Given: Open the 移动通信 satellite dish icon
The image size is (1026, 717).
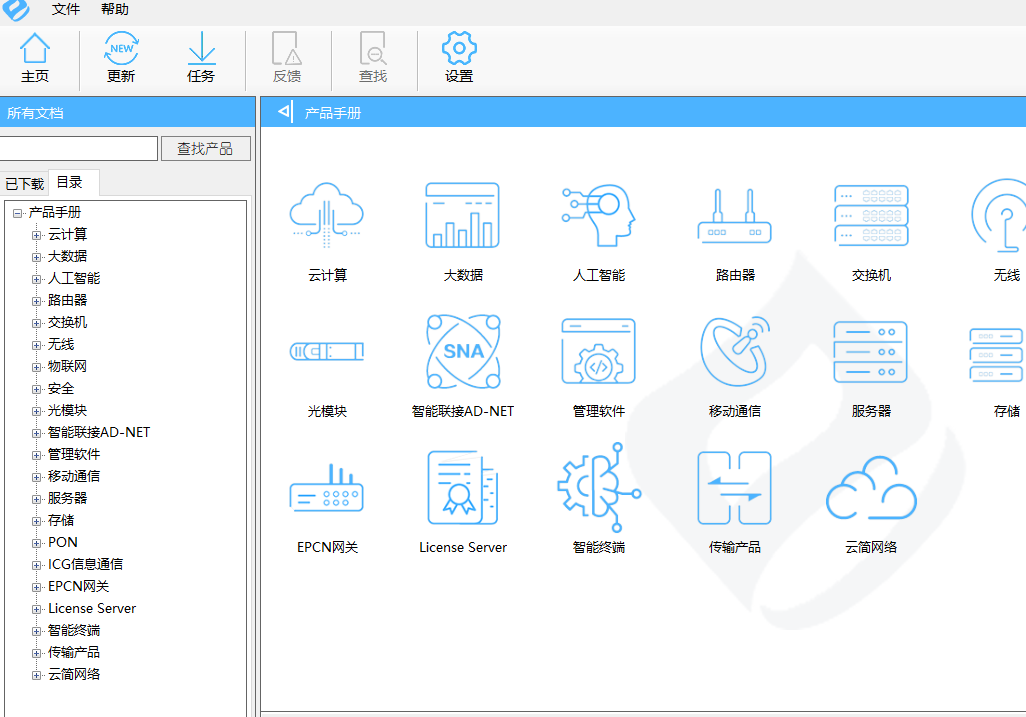Looking at the screenshot, I should (x=735, y=352).
